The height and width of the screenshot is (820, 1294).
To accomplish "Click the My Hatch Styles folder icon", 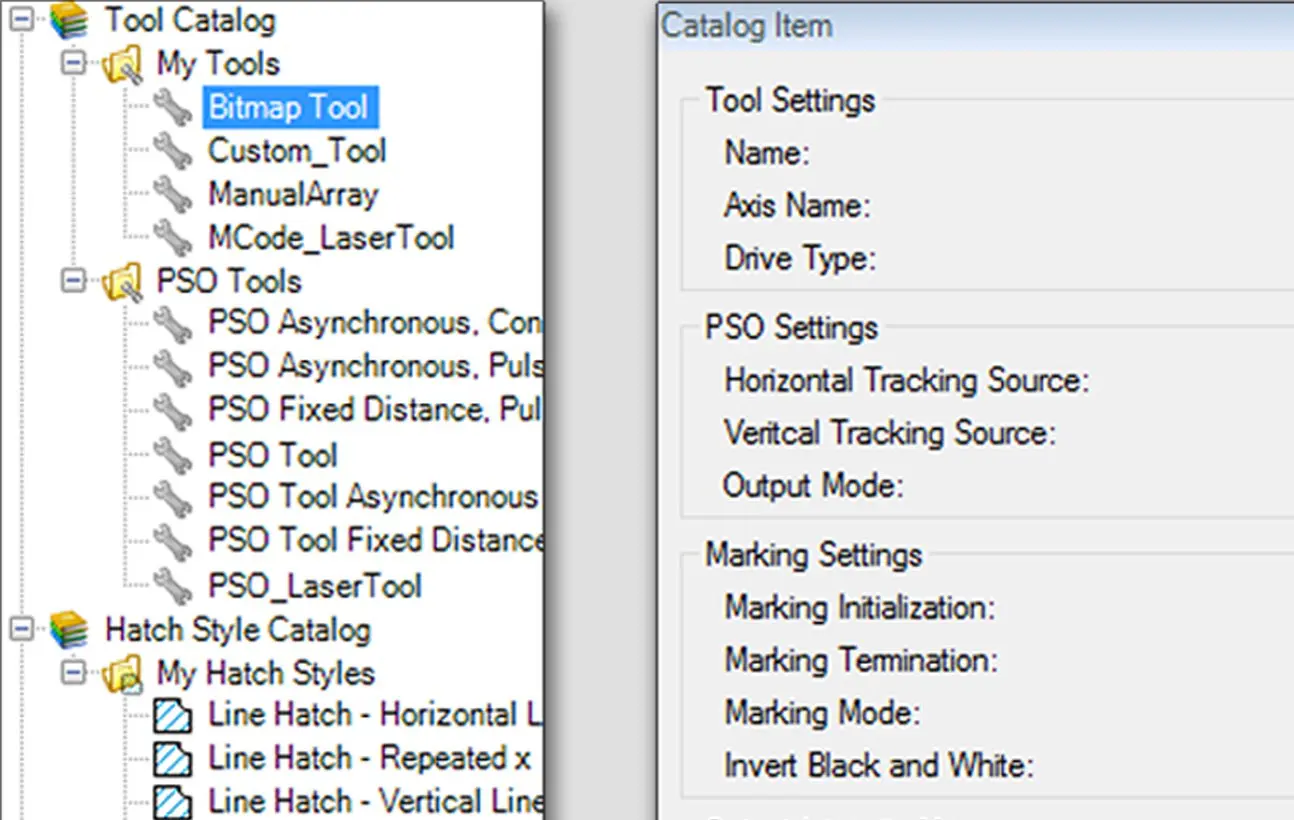I will pos(122,674).
